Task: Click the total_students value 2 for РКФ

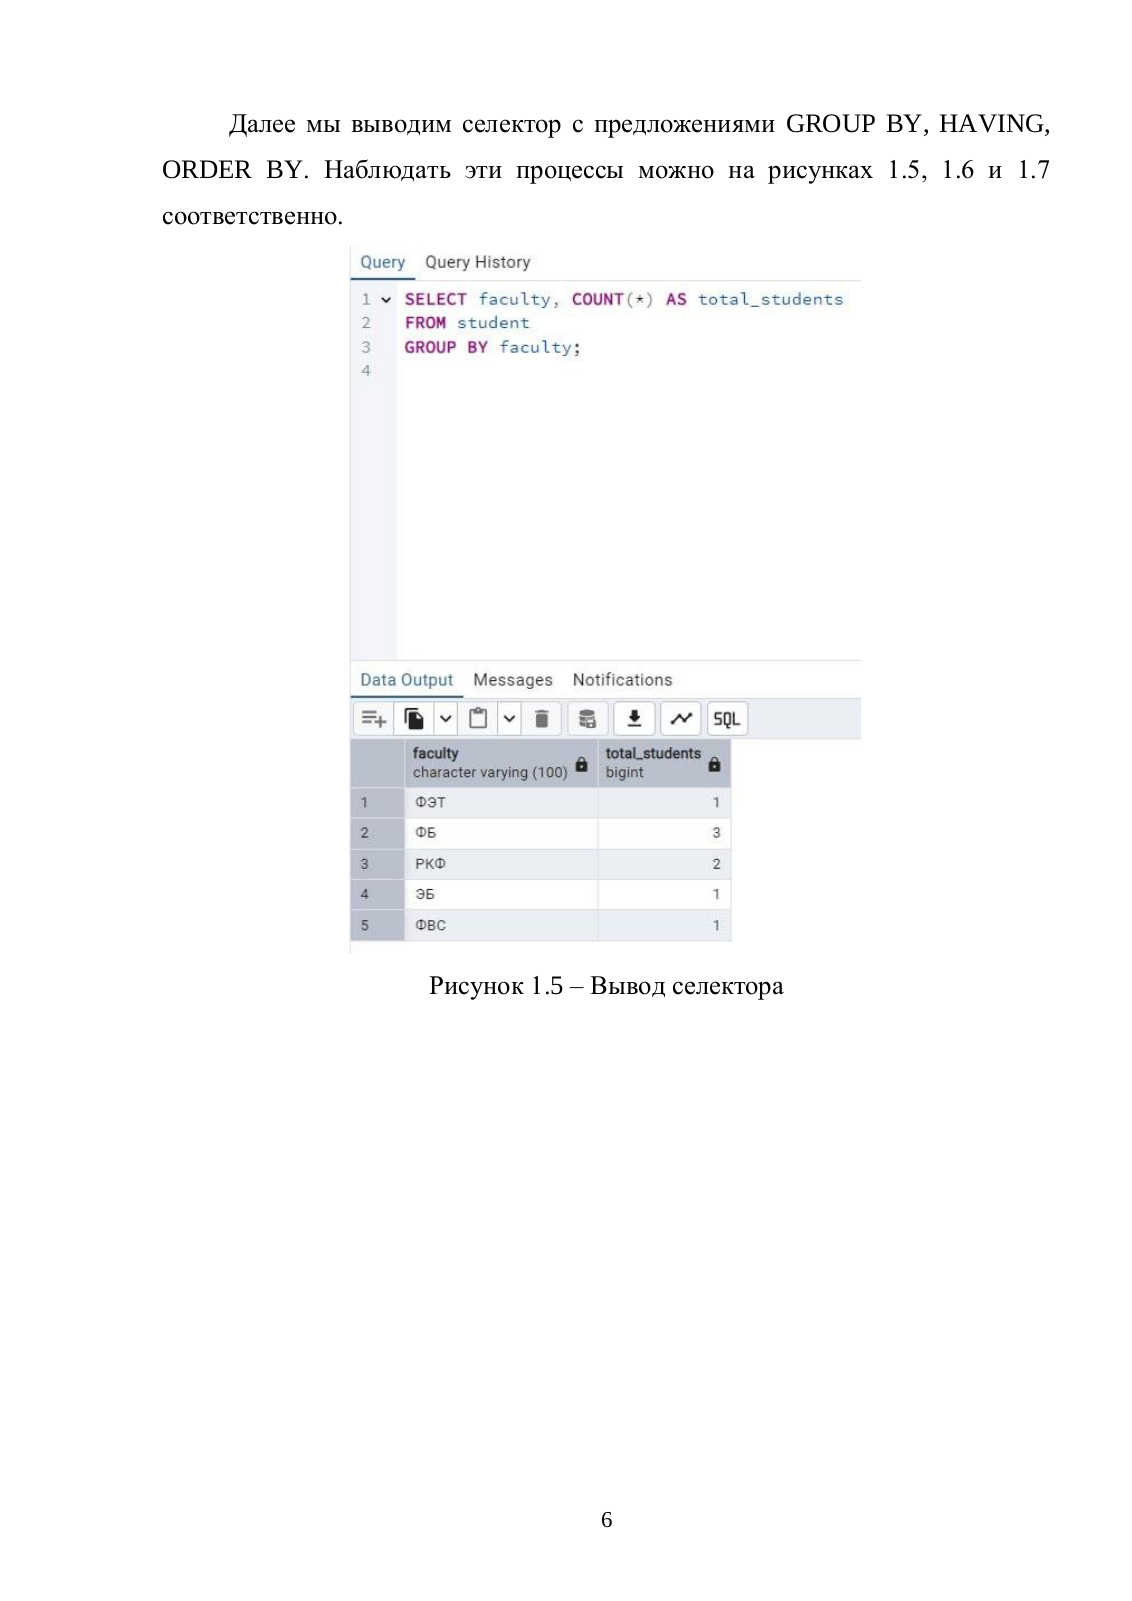Action: tap(664, 864)
